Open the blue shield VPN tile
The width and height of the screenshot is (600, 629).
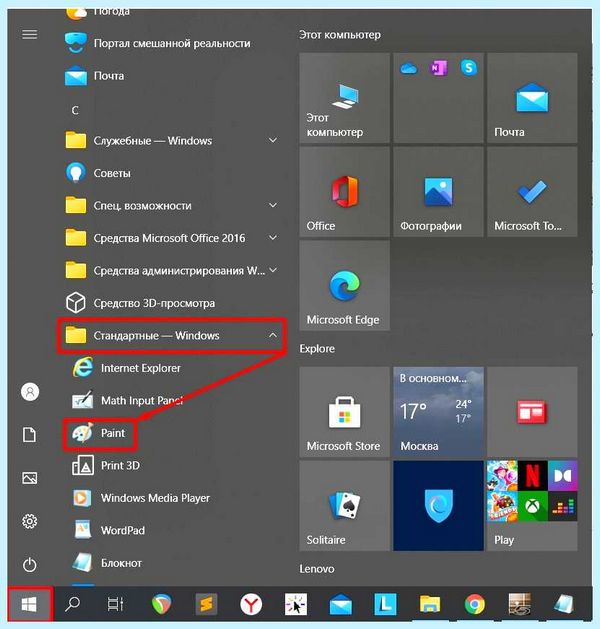coord(438,506)
